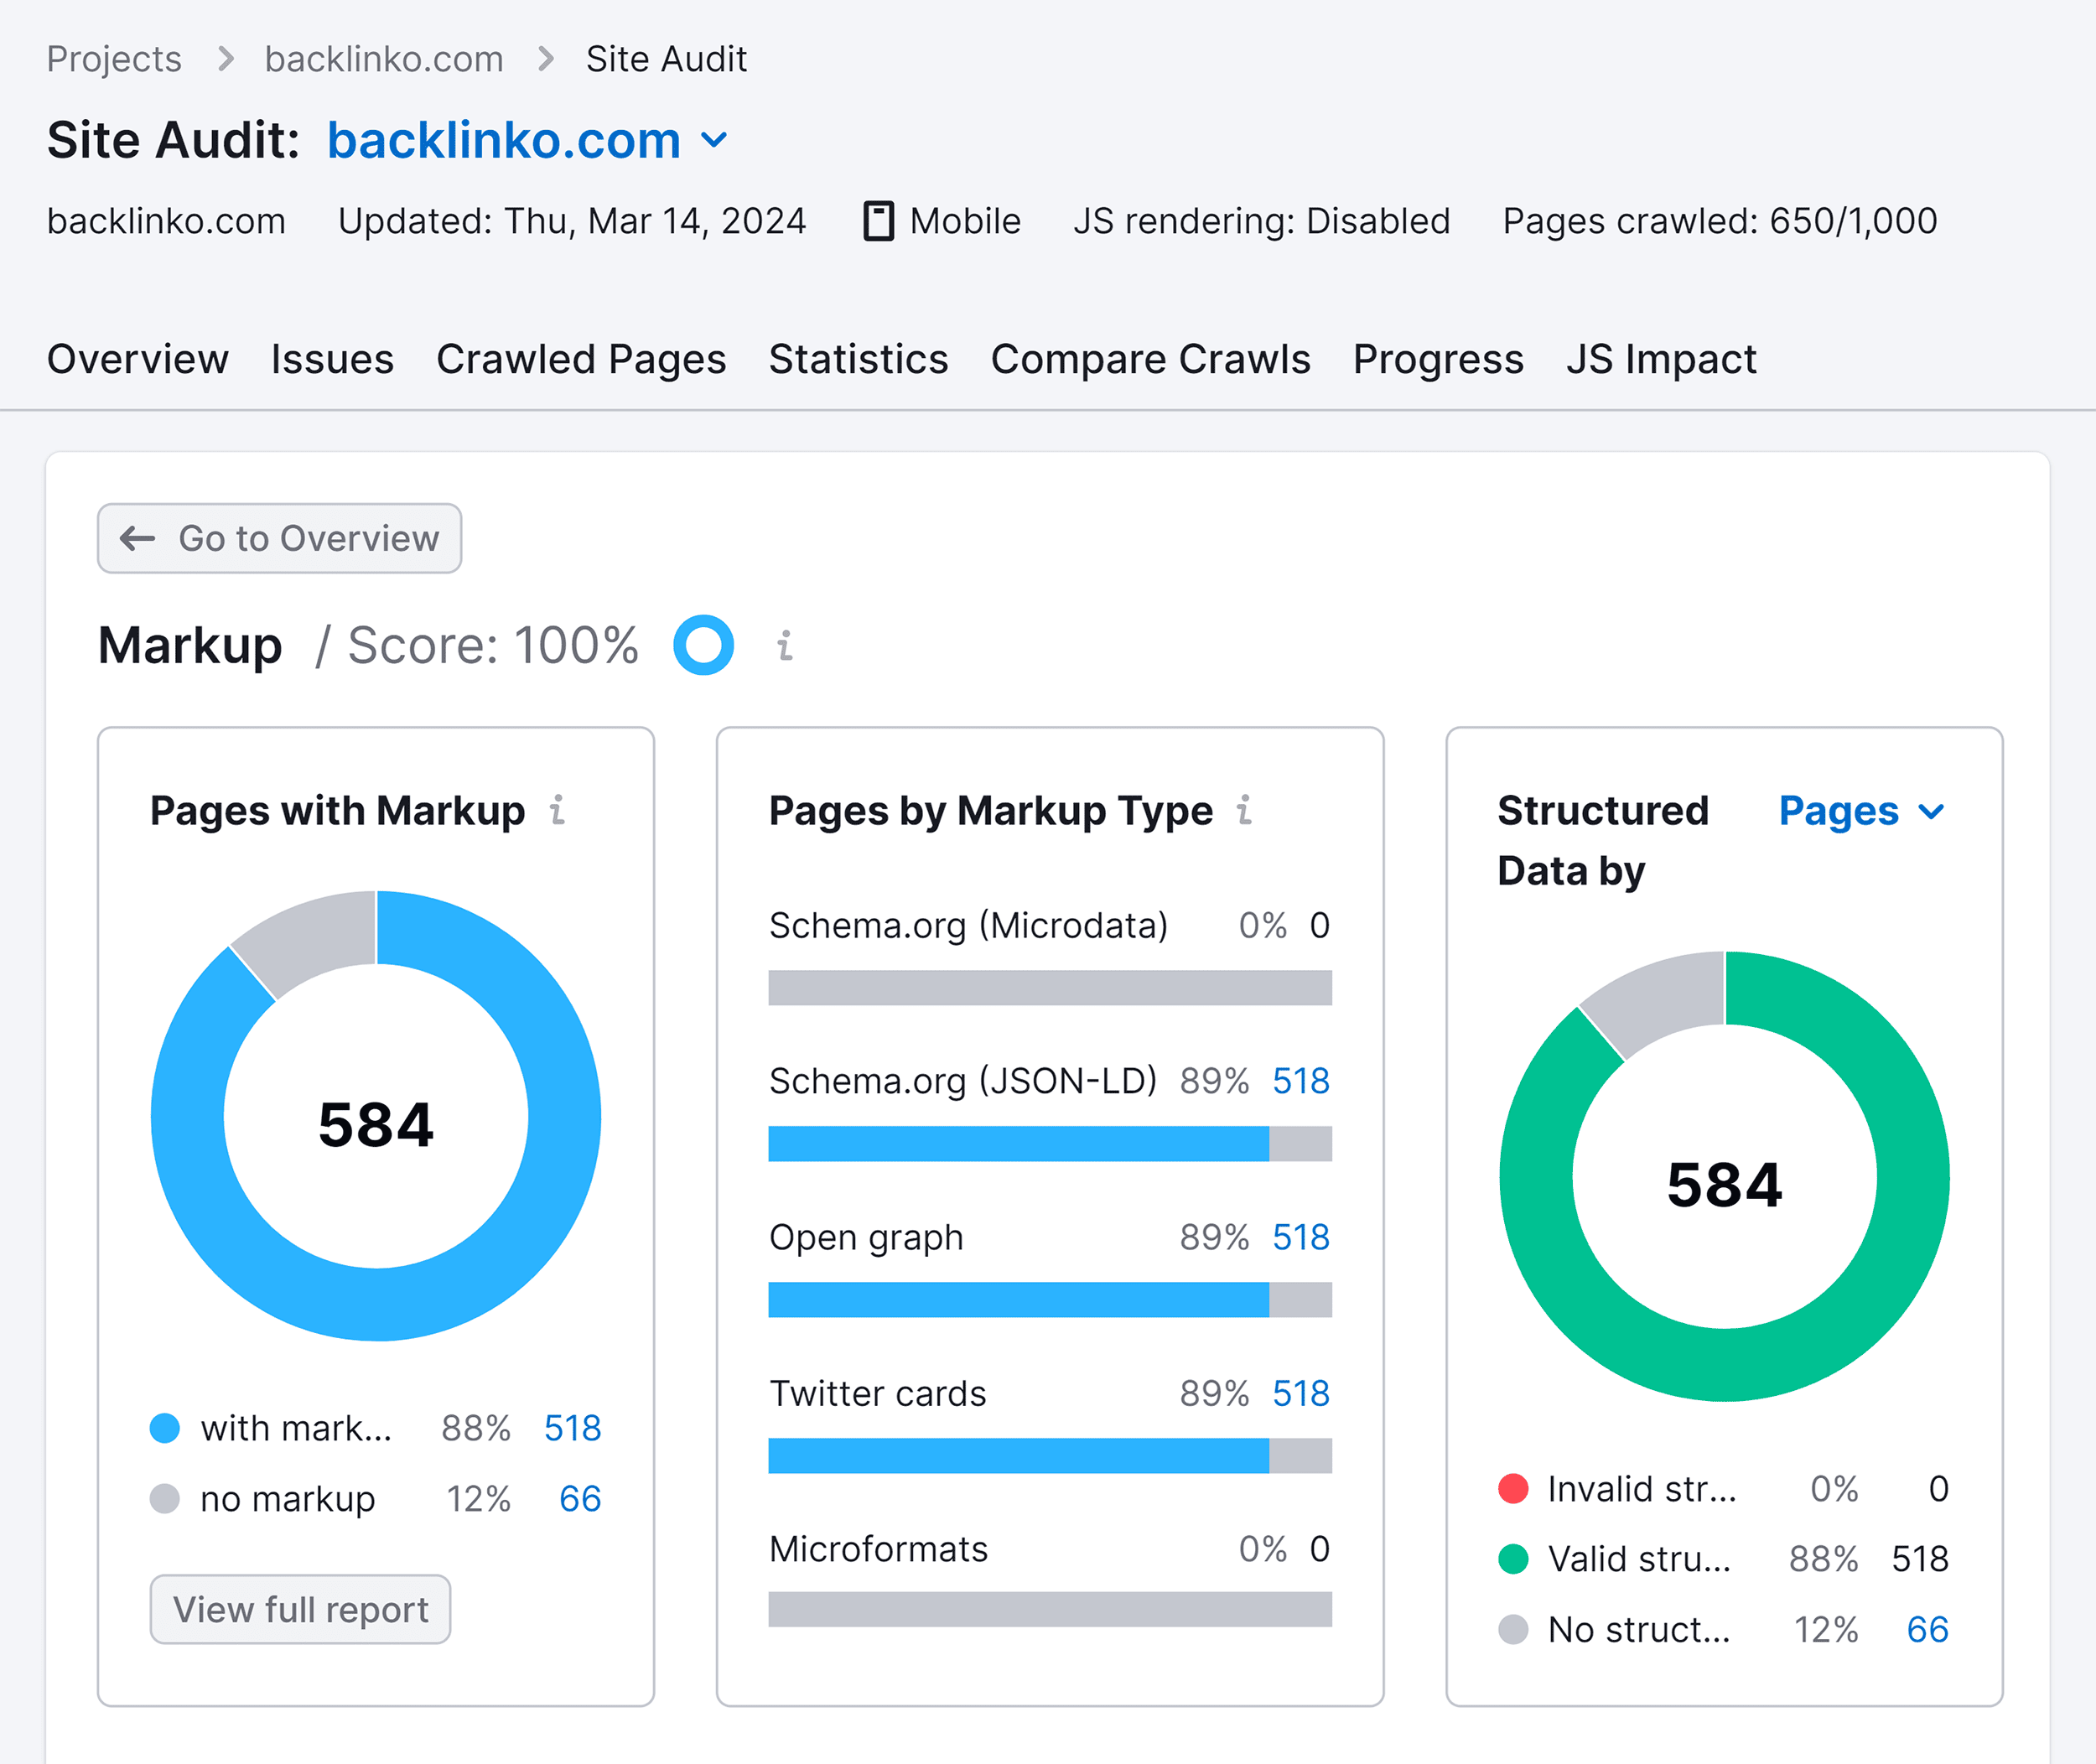Click the View full report button
Viewport: 2096px width, 1764px height.
[300, 1610]
